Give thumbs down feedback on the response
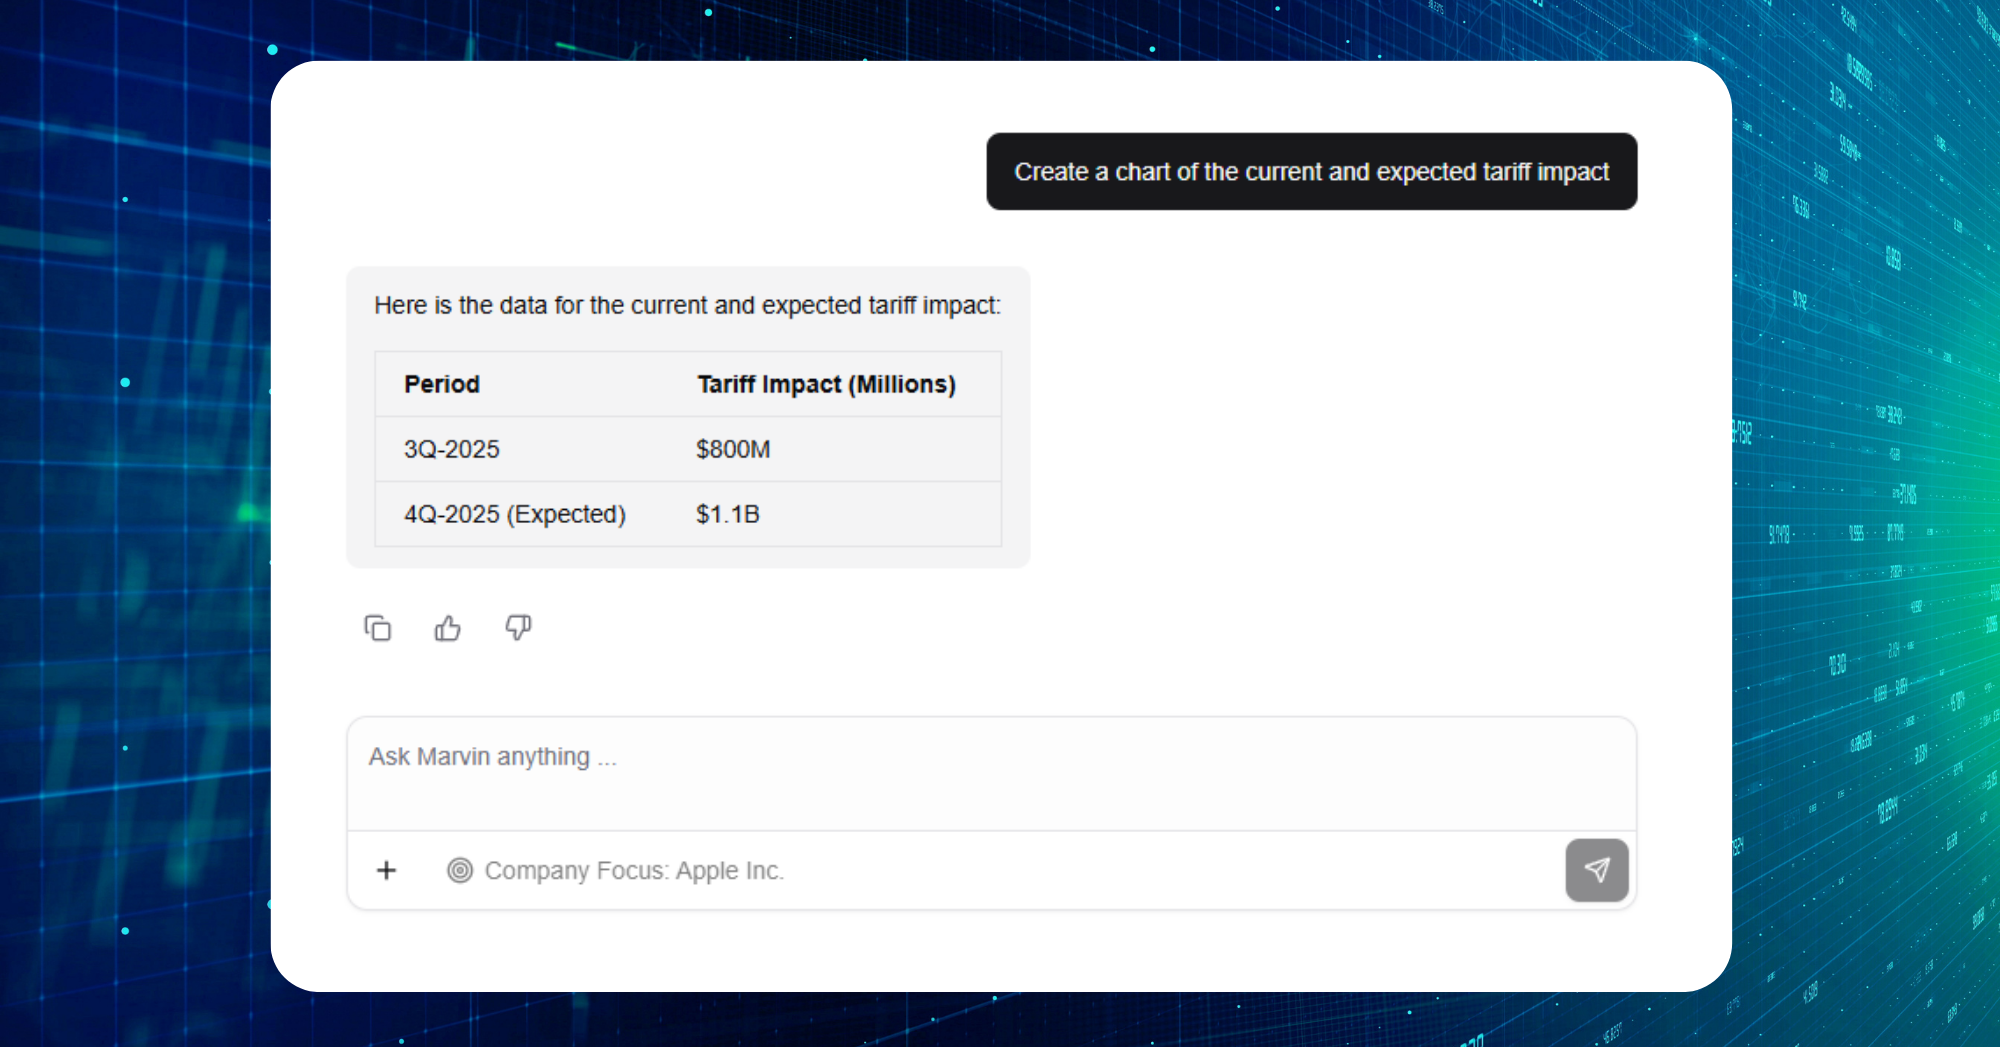Image resolution: width=2000 pixels, height=1047 pixels. coord(517,629)
